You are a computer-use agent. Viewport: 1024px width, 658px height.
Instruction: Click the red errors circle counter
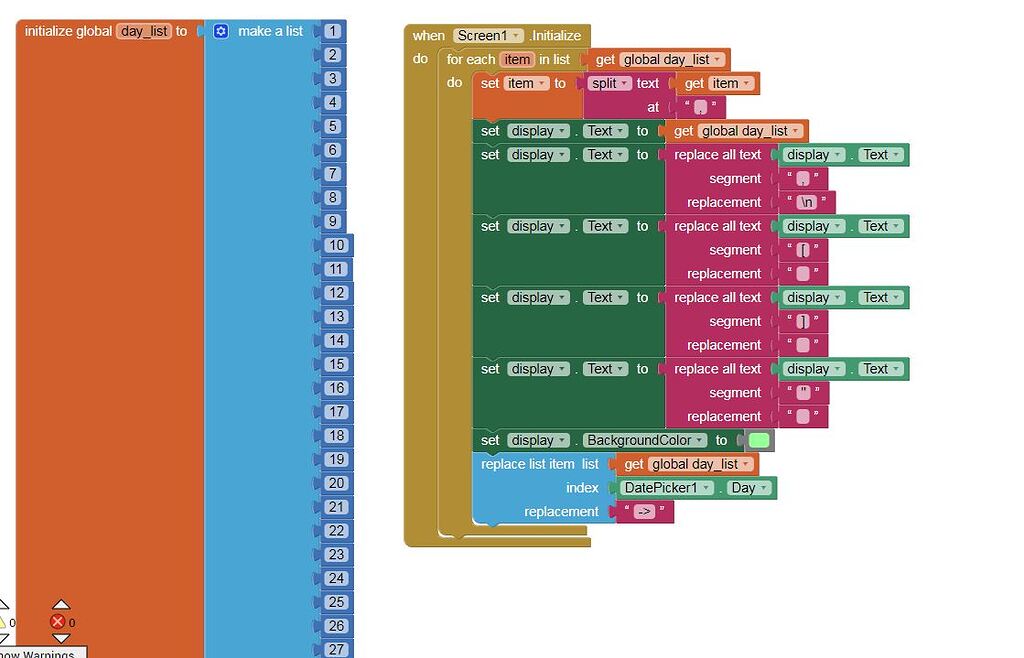(58, 621)
